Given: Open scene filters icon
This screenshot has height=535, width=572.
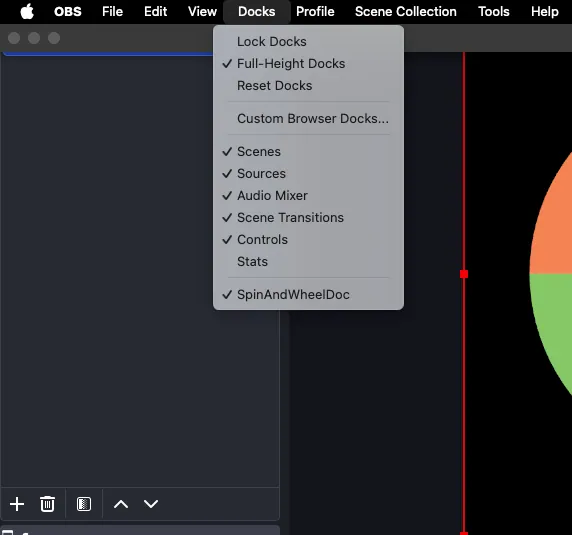Looking at the screenshot, I should (84, 504).
